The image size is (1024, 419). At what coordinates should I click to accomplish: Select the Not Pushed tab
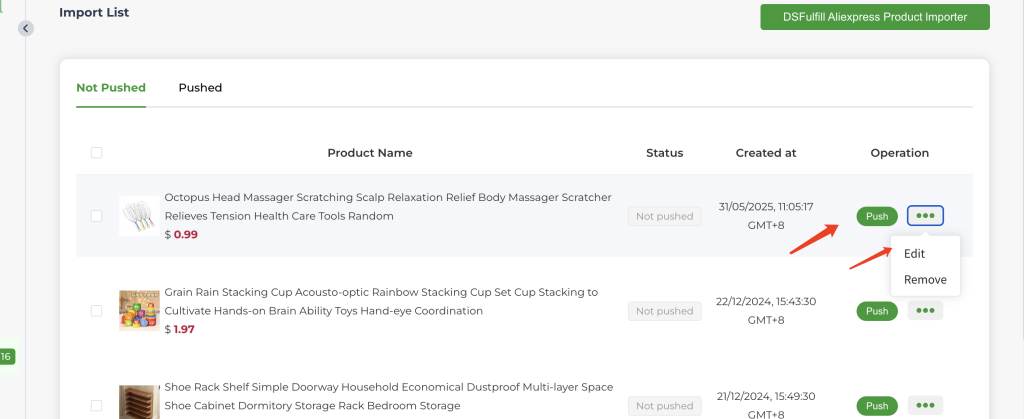point(111,88)
